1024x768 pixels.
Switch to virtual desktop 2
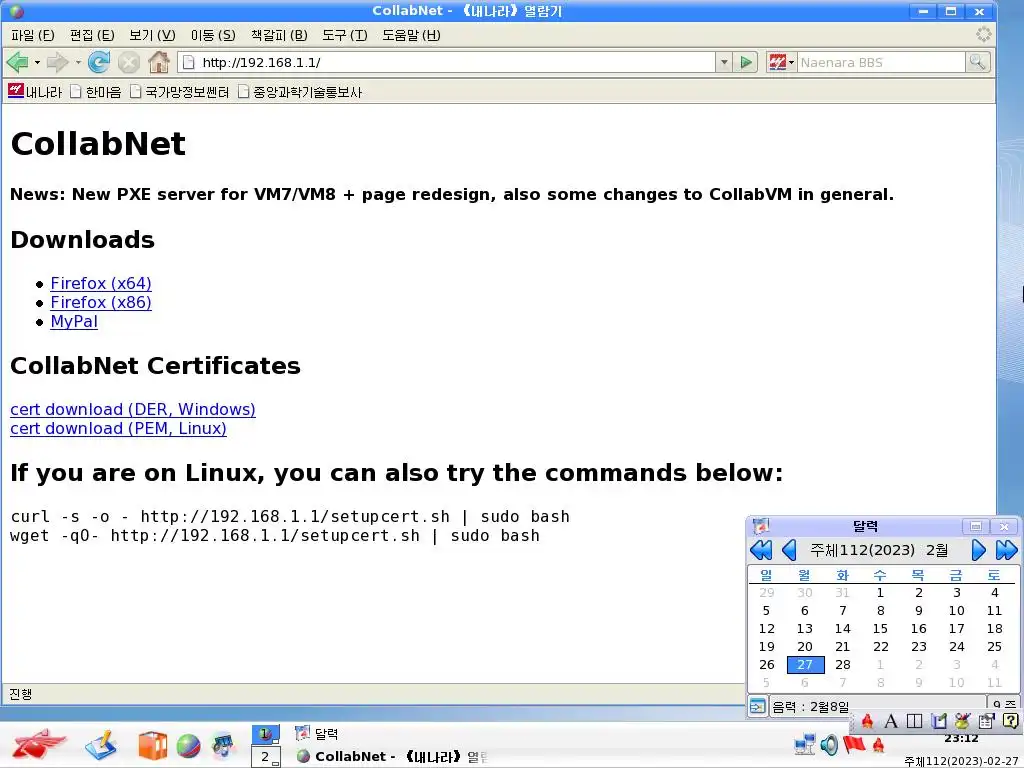pyautogui.click(x=266, y=757)
